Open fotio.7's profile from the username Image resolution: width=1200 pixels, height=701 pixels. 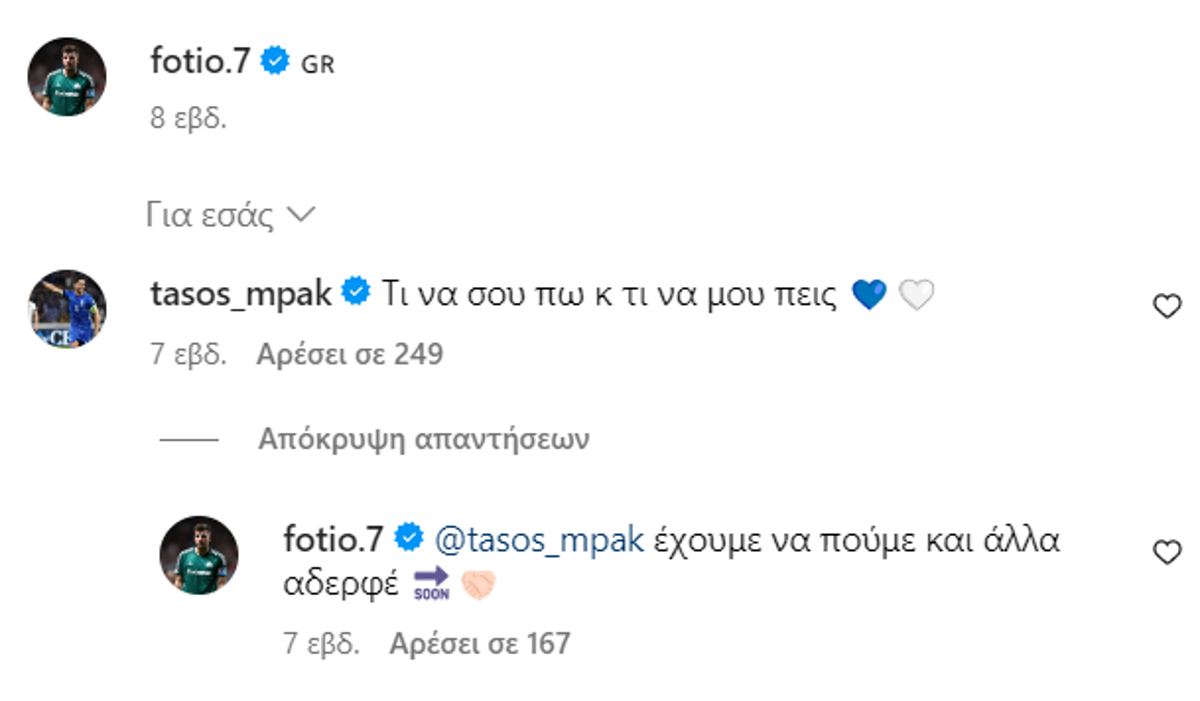click(198, 60)
